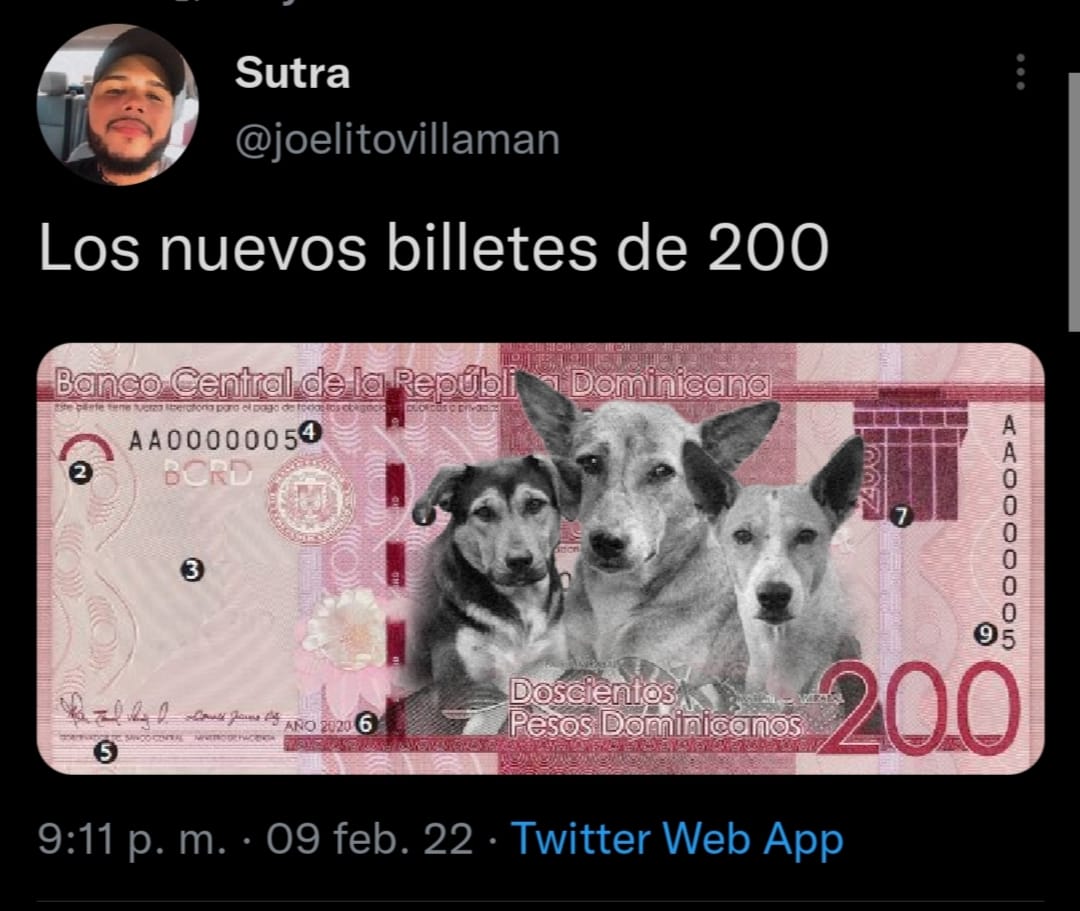Click the 9:11 p. m. timestamp
This screenshot has width=1080, height=911.
point(132,839)
